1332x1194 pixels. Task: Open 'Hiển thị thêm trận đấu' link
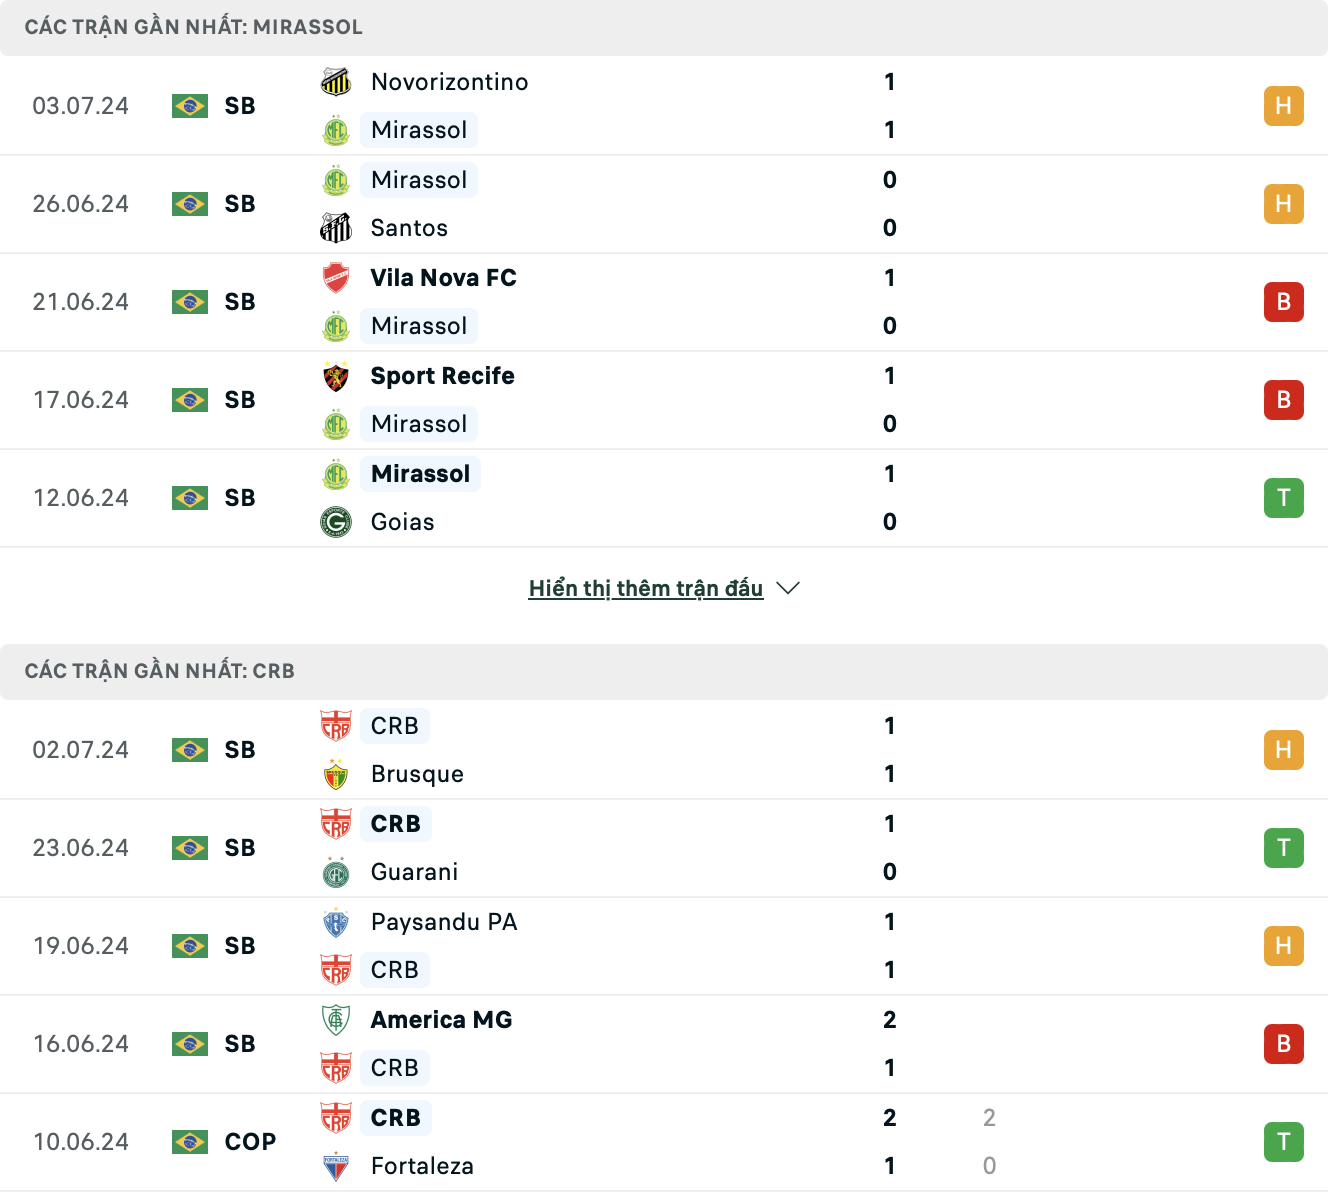pos(646,588)
